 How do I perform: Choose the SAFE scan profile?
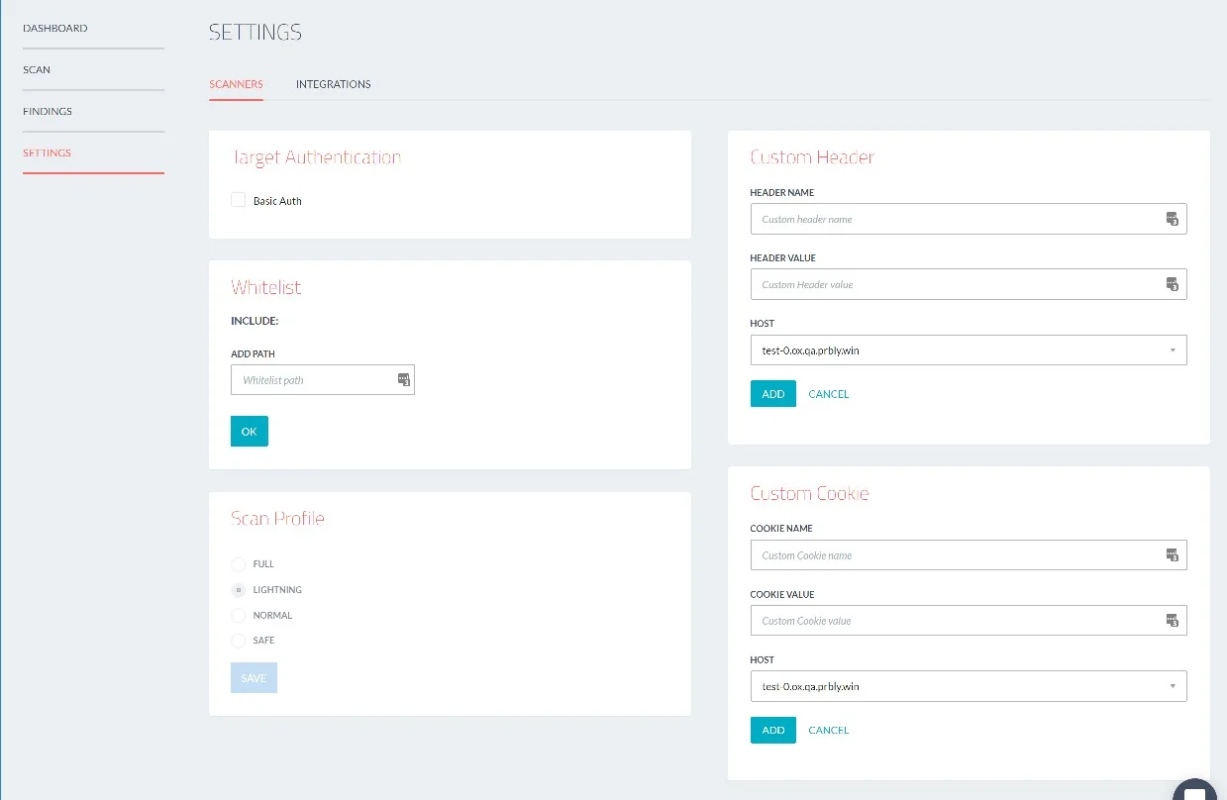tap(238, 640)
